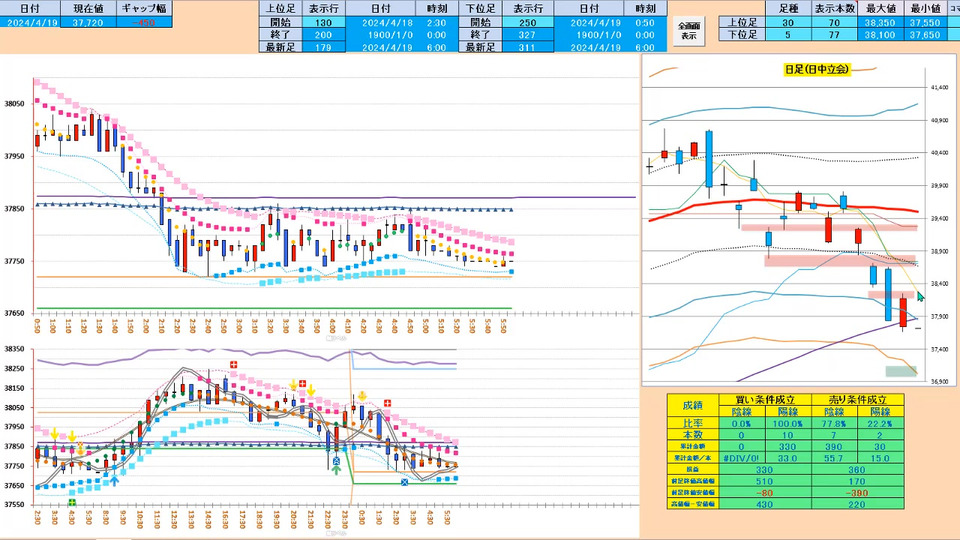Click the green plus marker below lower chart
The height and width of the screenshot is (540, 960).
[x=72, y=503]
